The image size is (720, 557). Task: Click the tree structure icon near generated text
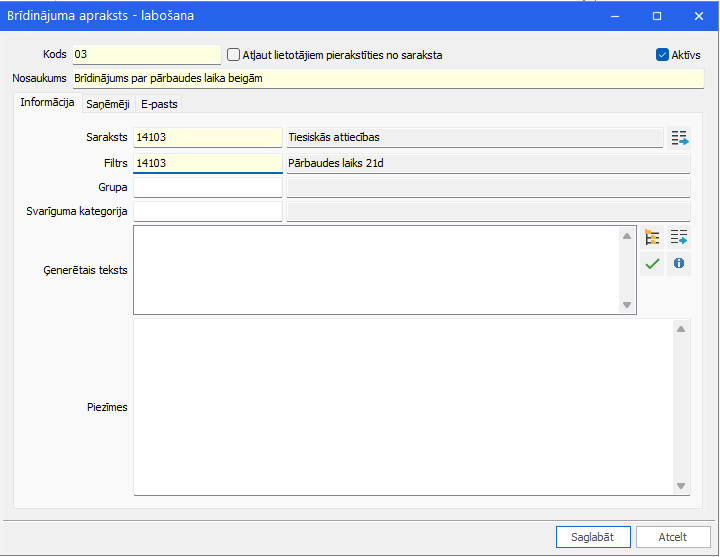pos(652,237)
